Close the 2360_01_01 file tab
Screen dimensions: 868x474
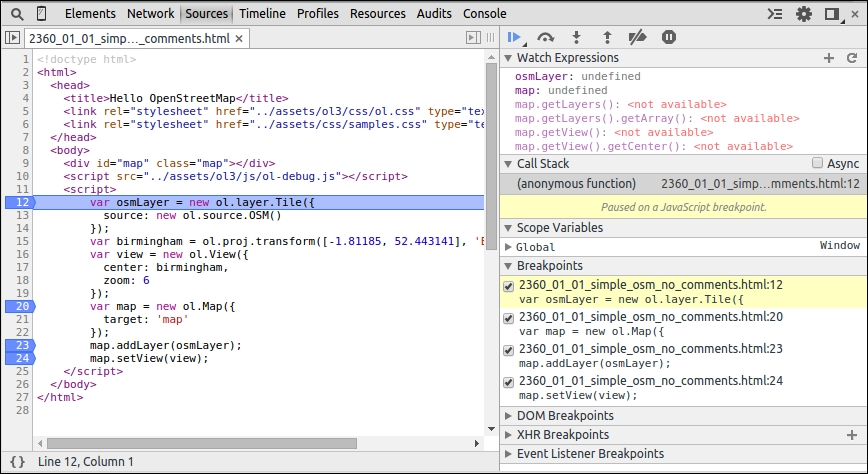[239, 39]
